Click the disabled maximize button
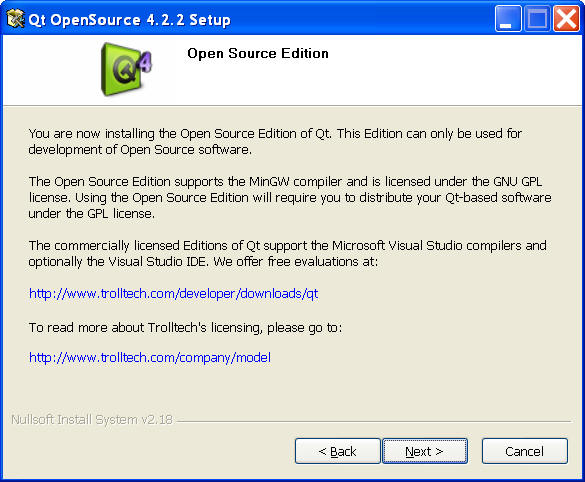585x482 pixels. [537, 19]
